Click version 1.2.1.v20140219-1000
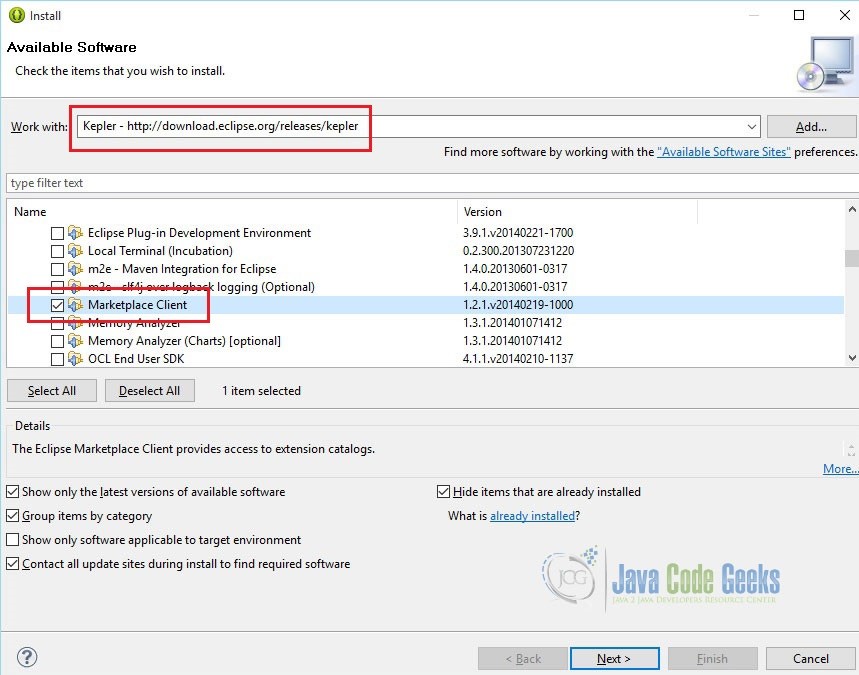This screenshot has width=859, height=675. [518, 305]
